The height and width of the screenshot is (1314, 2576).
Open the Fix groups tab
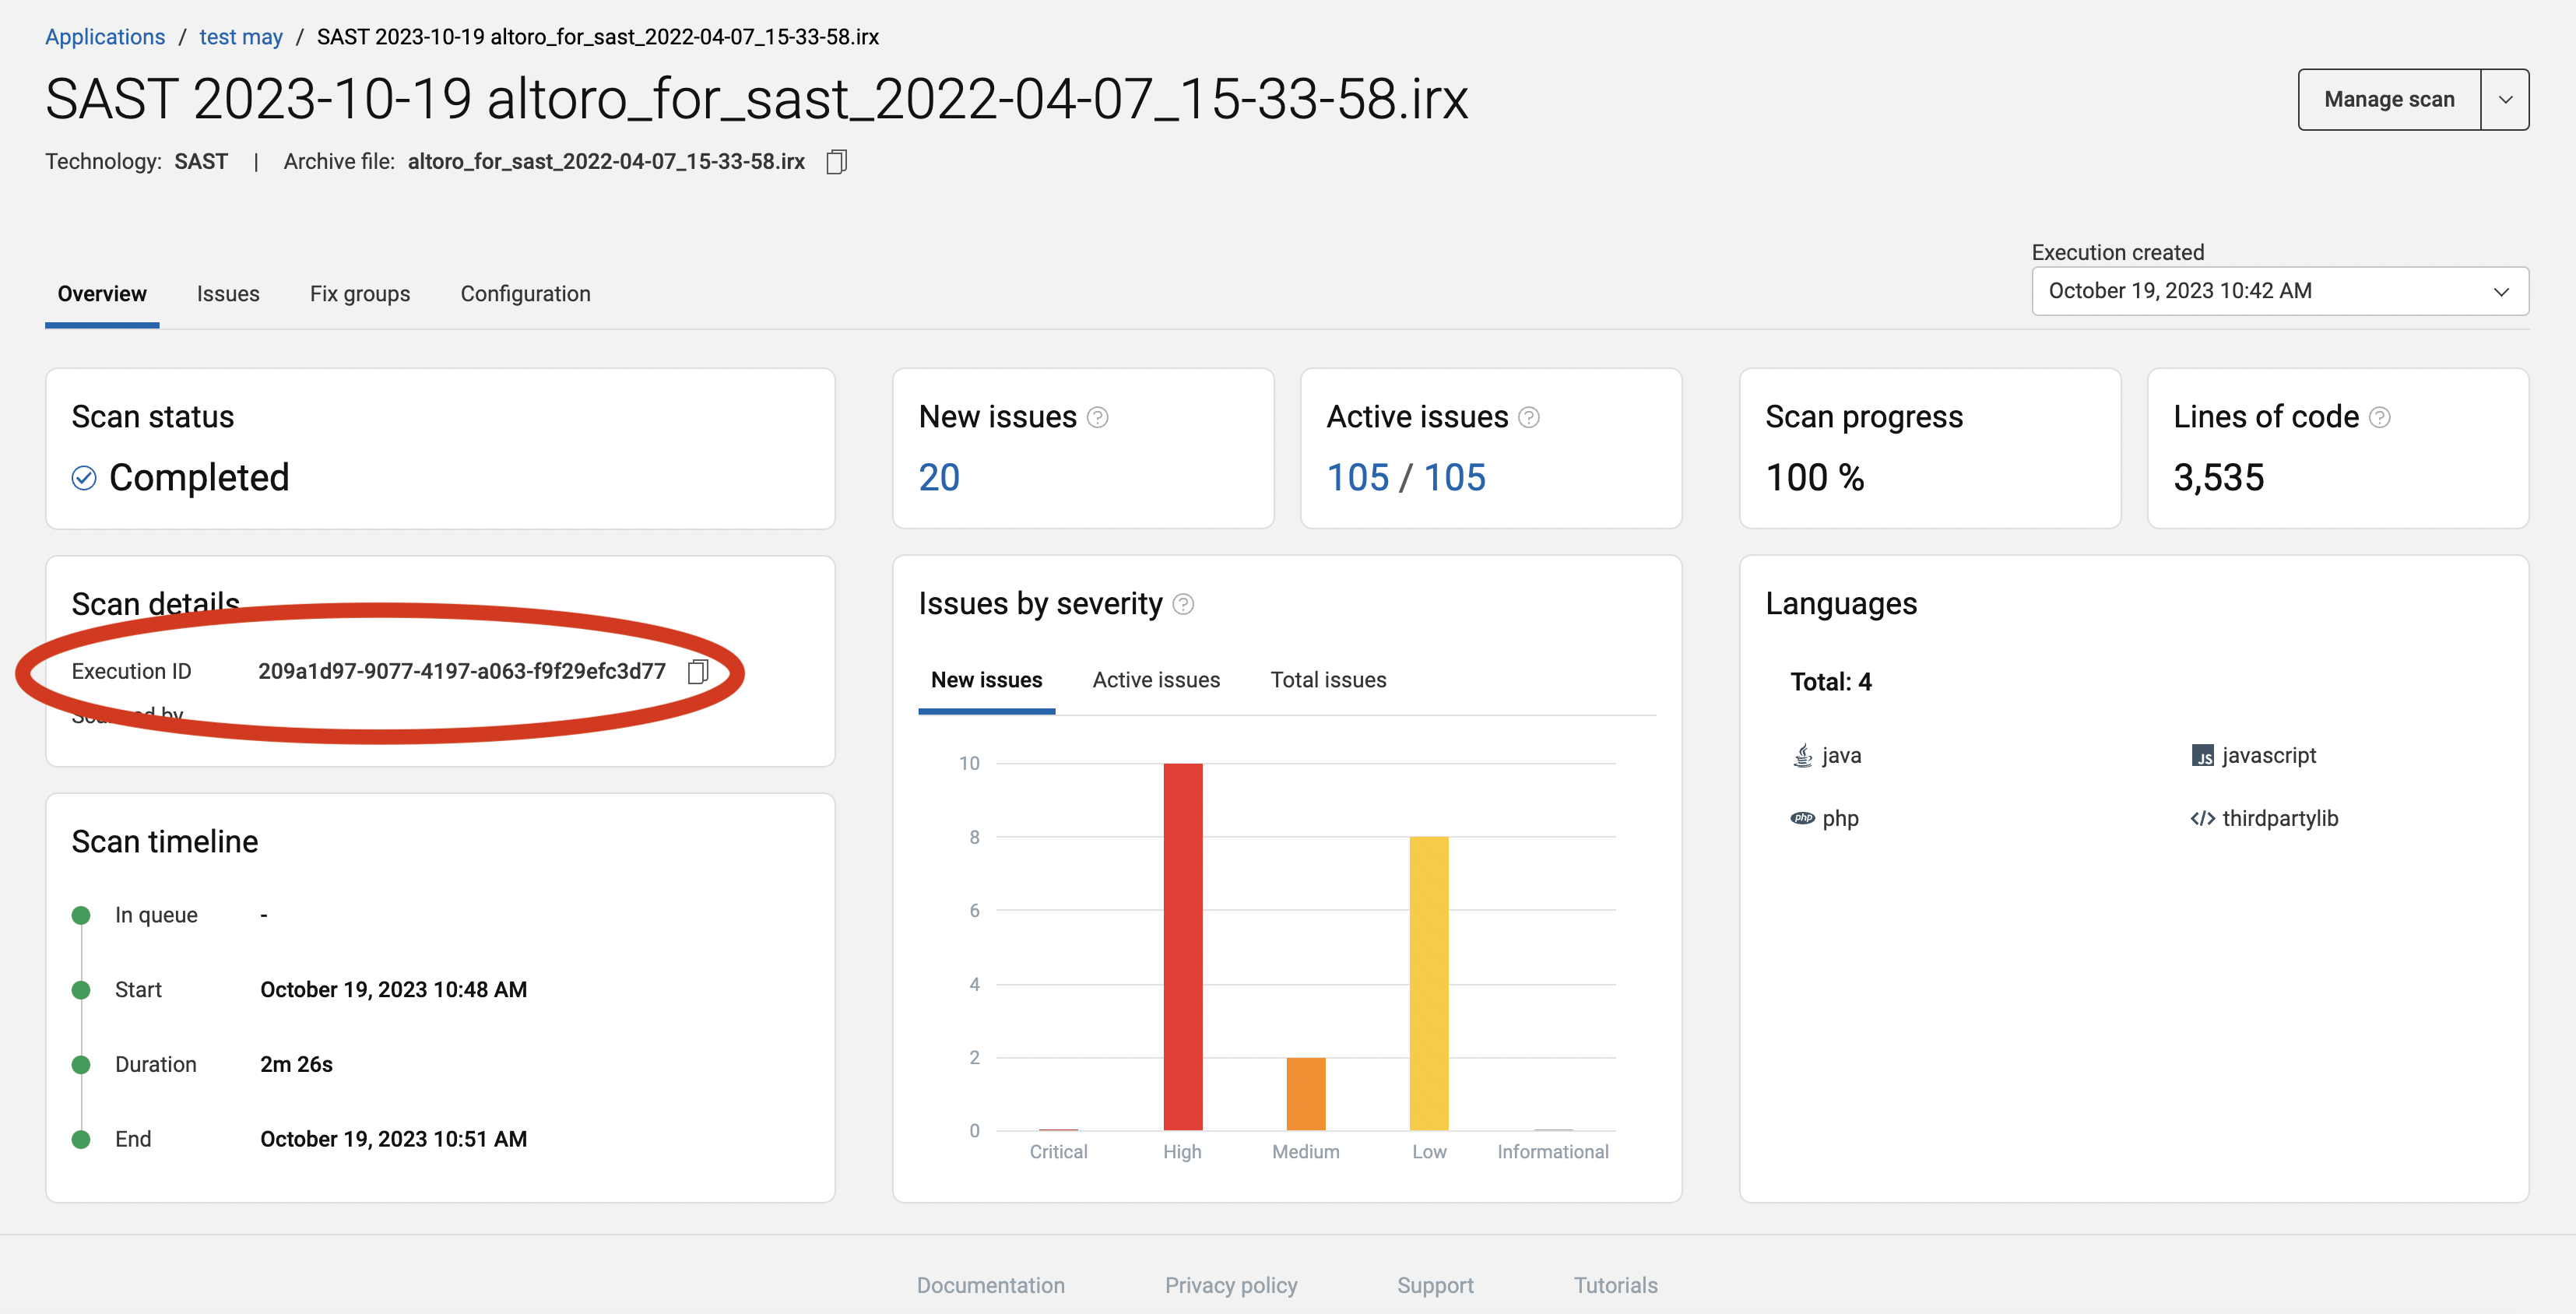tap(360, 294)
